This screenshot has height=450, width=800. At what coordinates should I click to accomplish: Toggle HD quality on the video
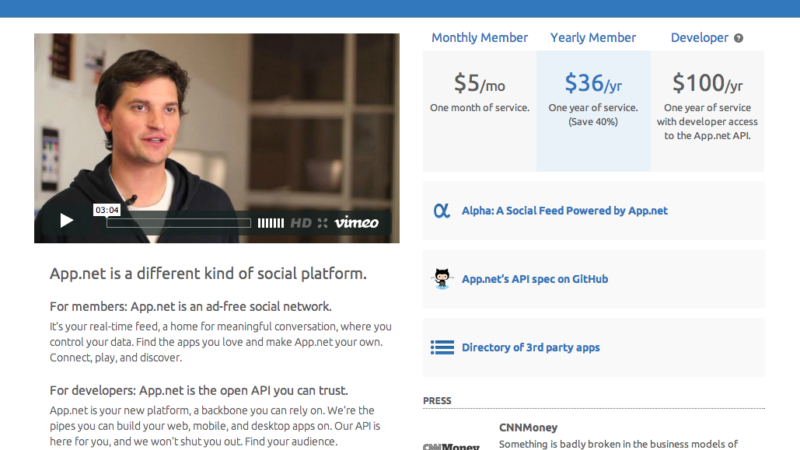point(301,223)
